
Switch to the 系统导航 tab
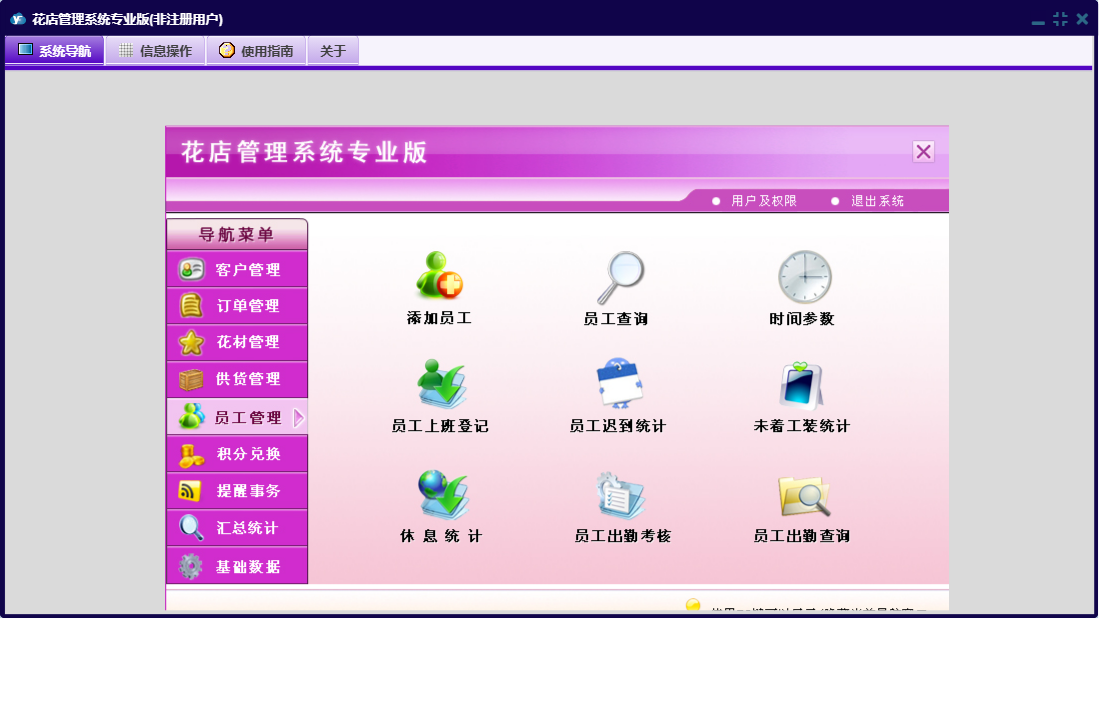click(55, 50)
